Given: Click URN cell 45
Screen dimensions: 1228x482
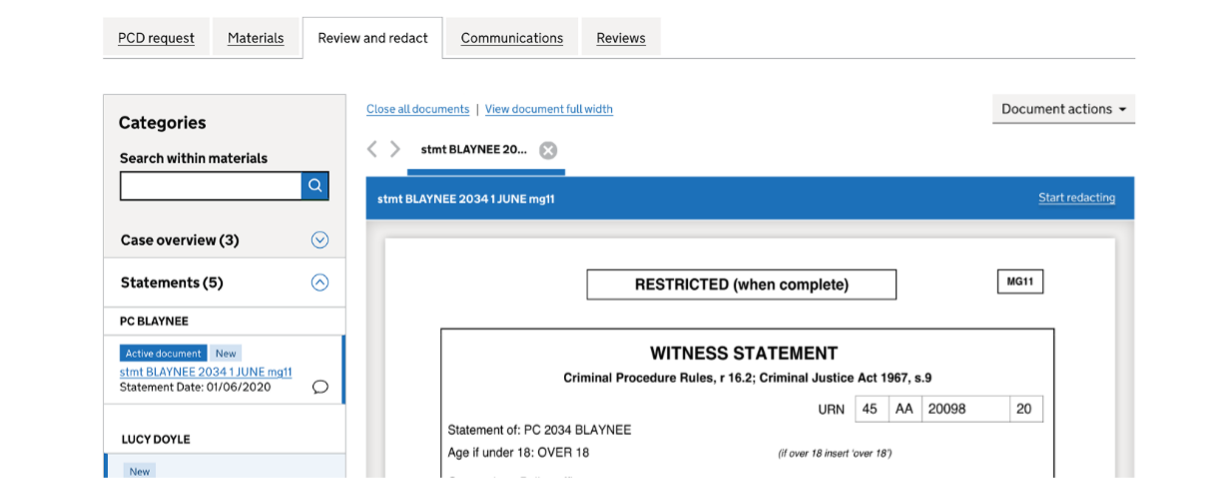Looking at the screenshot, I should click(x=869, y=409).
